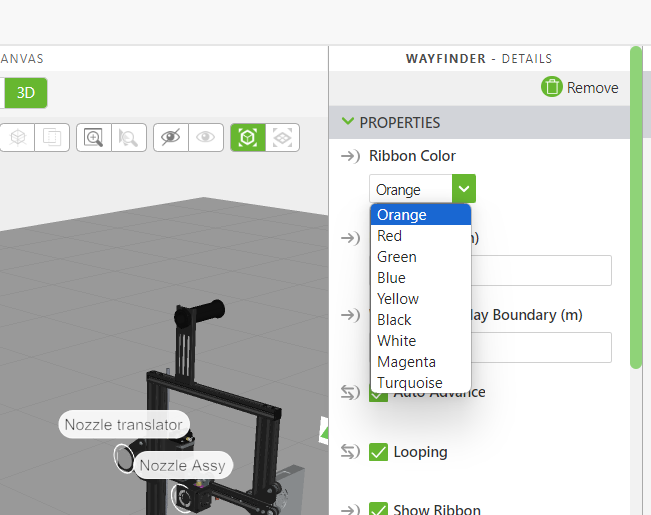
Task: Click circle marker beside Nozzle Assy label
Action: pyautogui.click(x=124, y=458)
